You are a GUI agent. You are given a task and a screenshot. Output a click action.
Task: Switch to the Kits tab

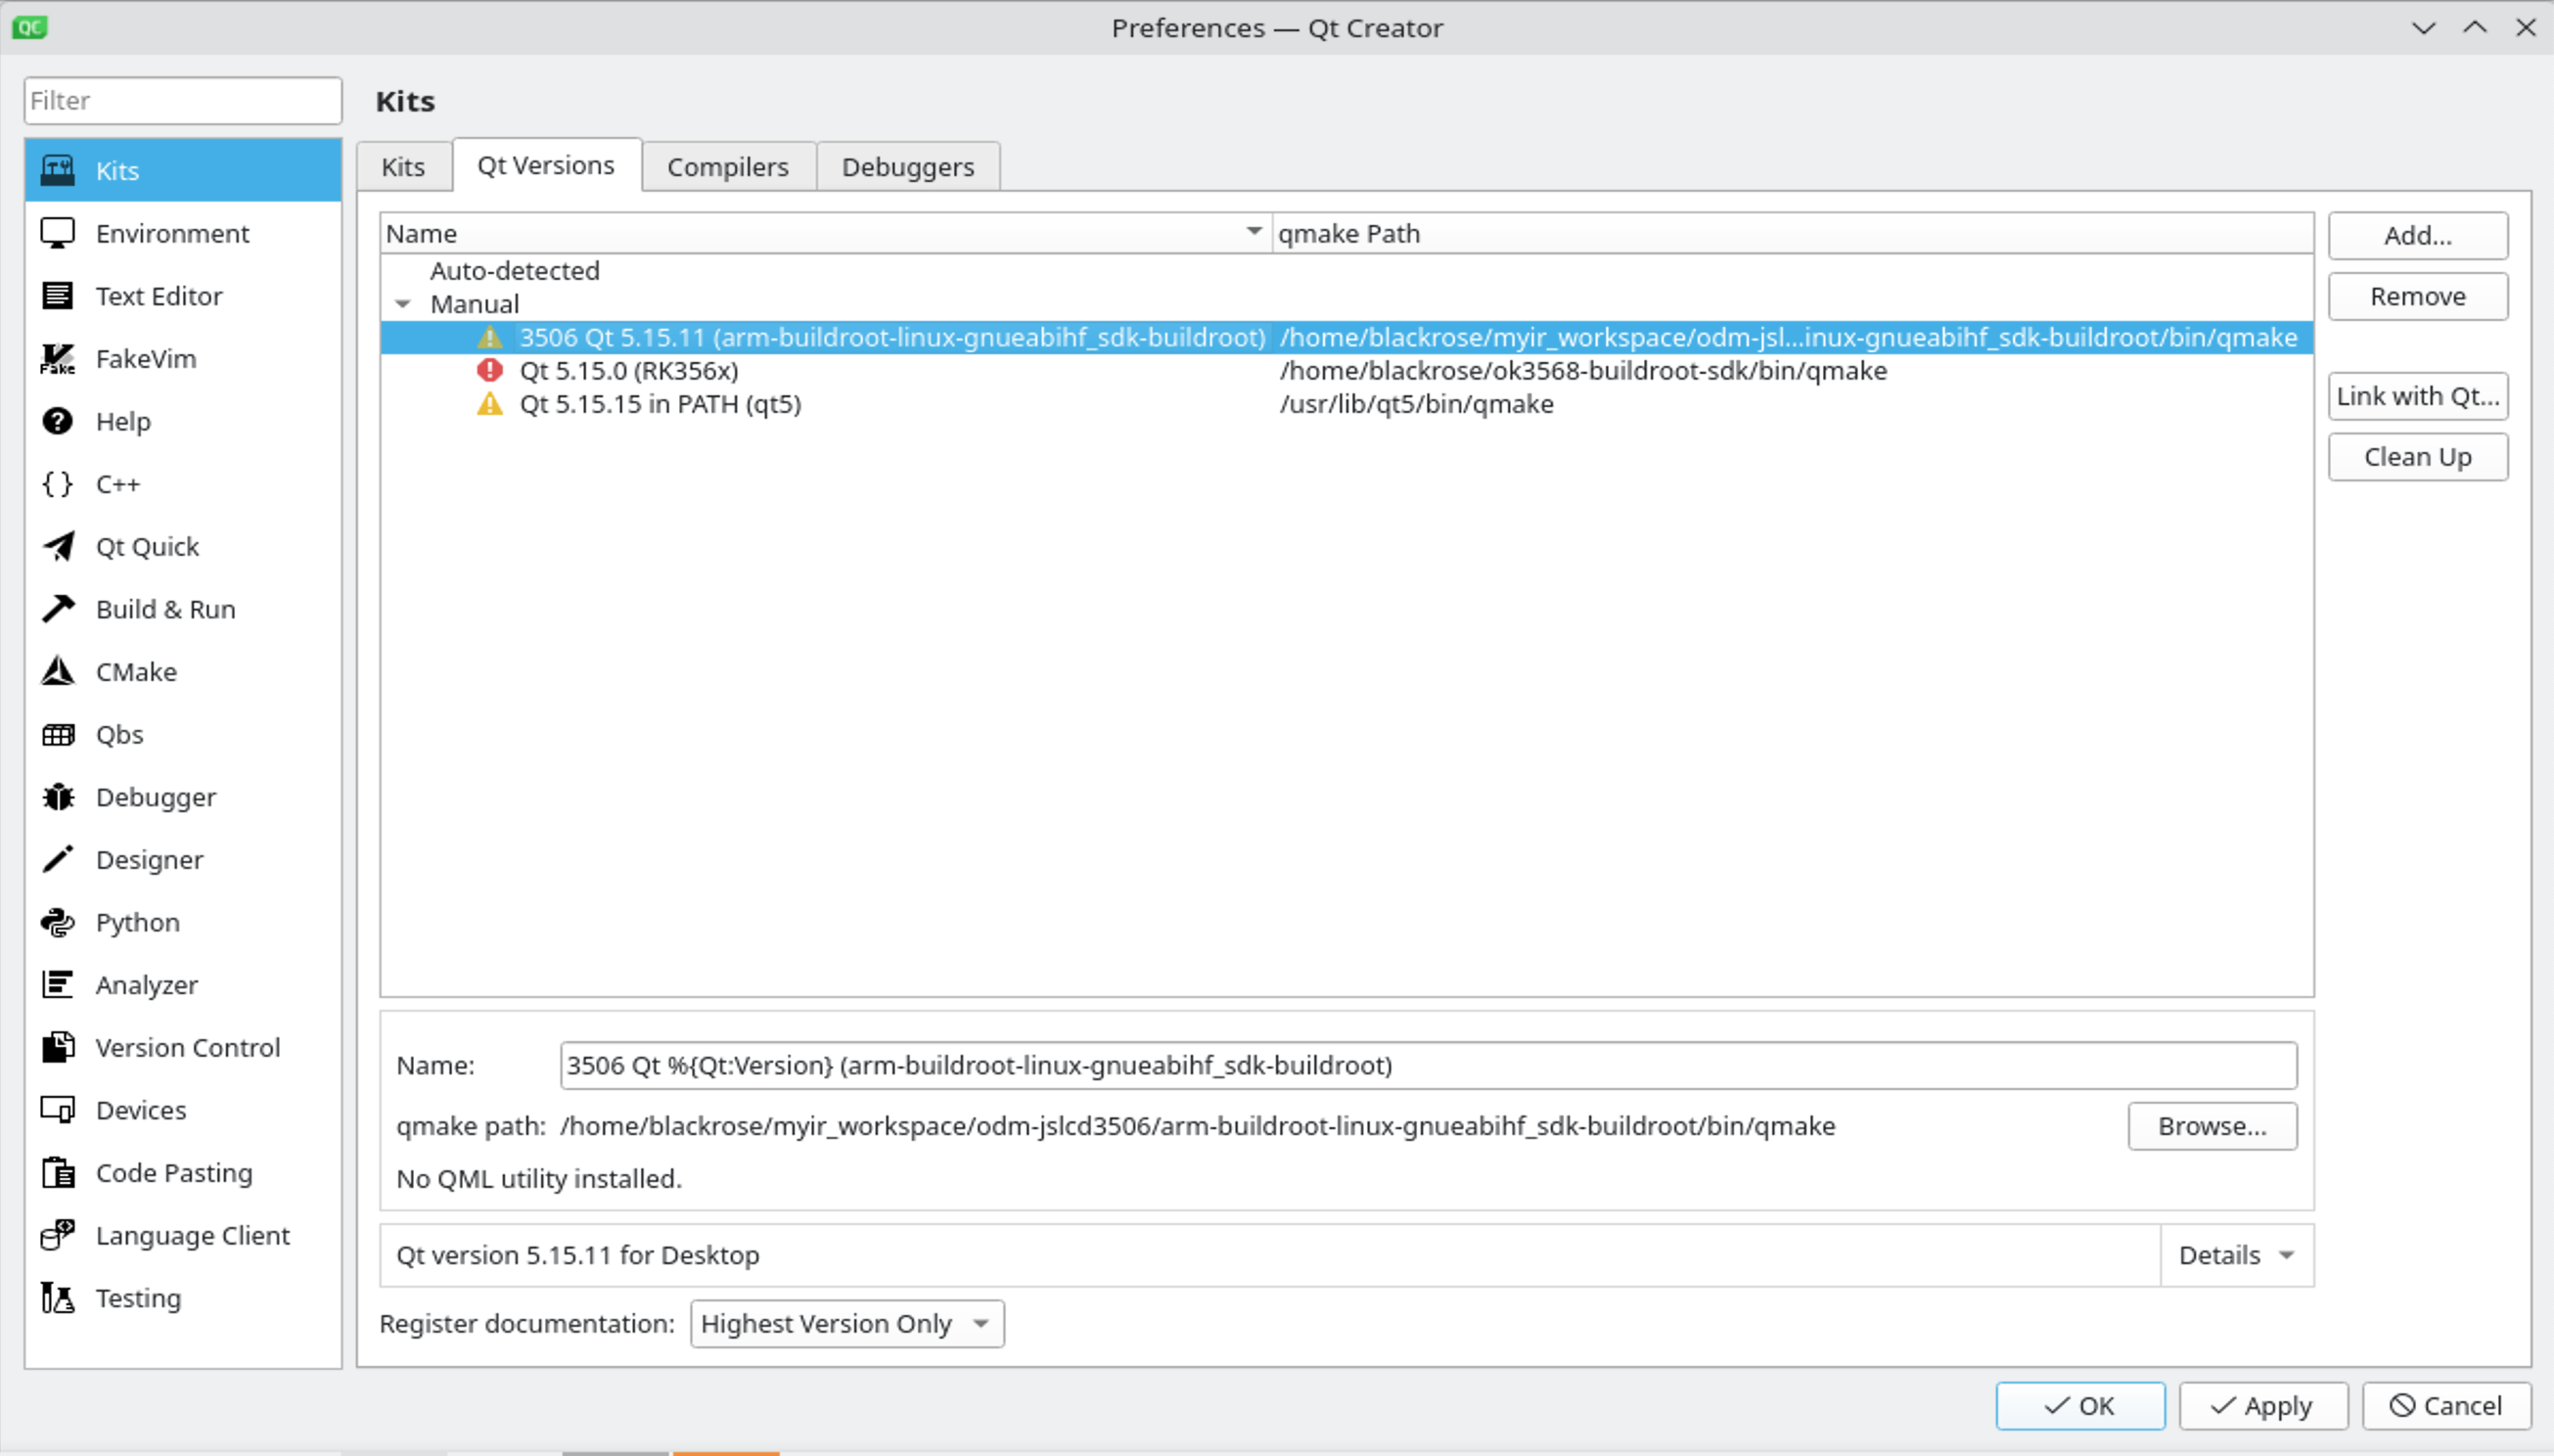click(x=403, y=167)
